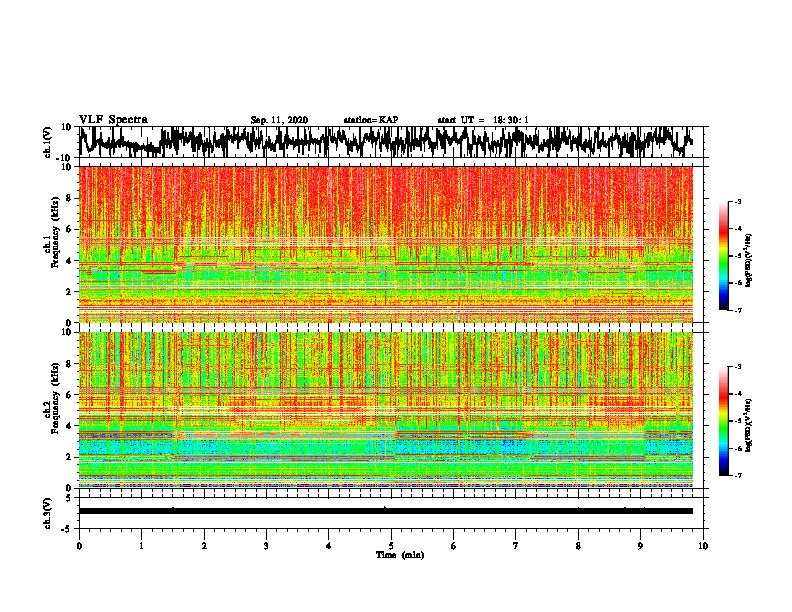
Task: Click the ch.2 spectrogram color scale bar
Action: point(723,421)
